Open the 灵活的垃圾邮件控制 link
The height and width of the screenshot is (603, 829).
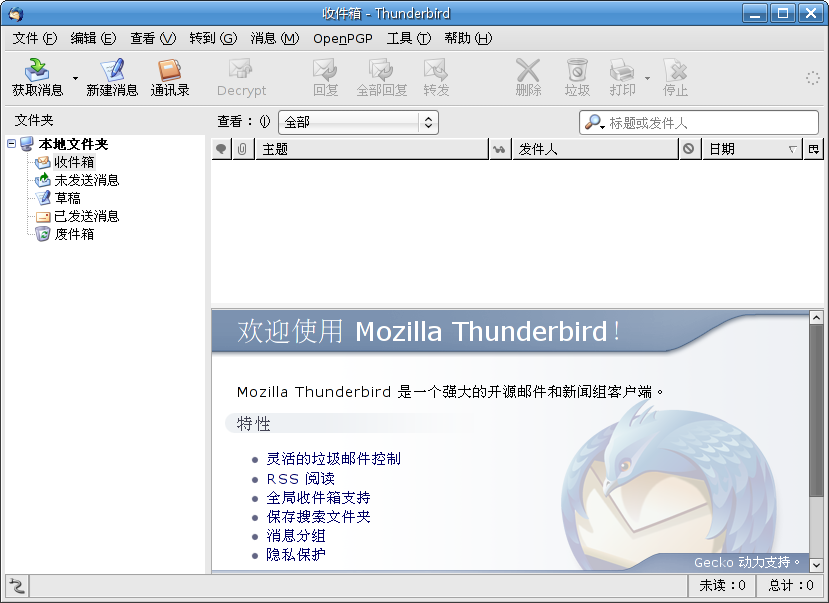click(x=333, y=458)
